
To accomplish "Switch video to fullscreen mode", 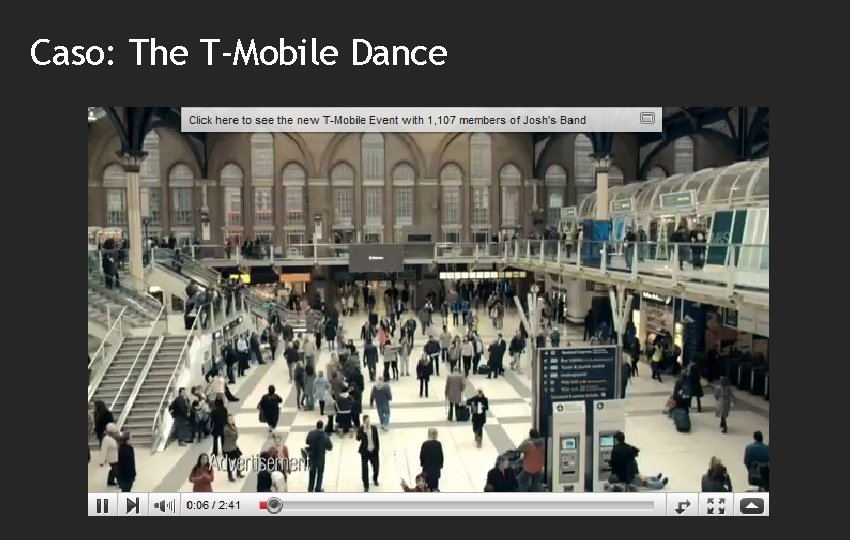I will [x=716, y=506].
